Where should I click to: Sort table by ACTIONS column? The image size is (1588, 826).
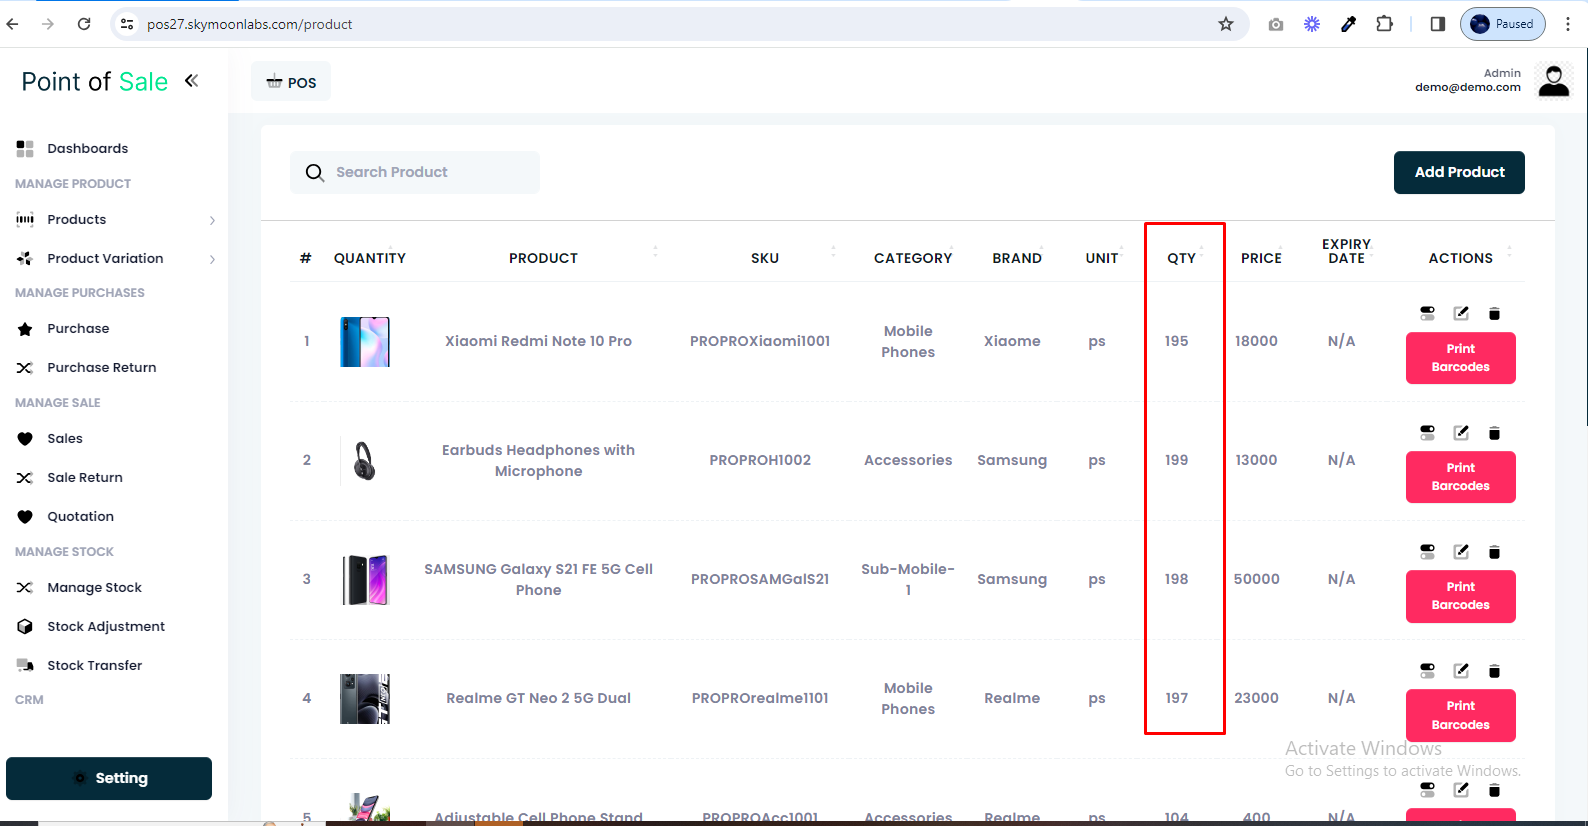(x=1460, y=258)
